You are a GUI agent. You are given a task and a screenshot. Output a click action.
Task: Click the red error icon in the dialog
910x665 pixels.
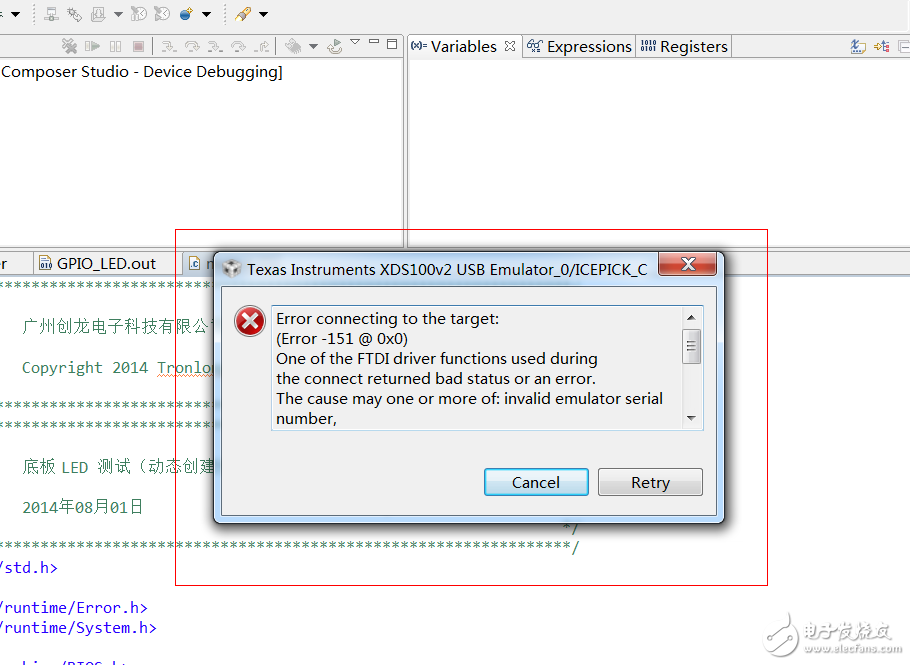coord(250,321)
